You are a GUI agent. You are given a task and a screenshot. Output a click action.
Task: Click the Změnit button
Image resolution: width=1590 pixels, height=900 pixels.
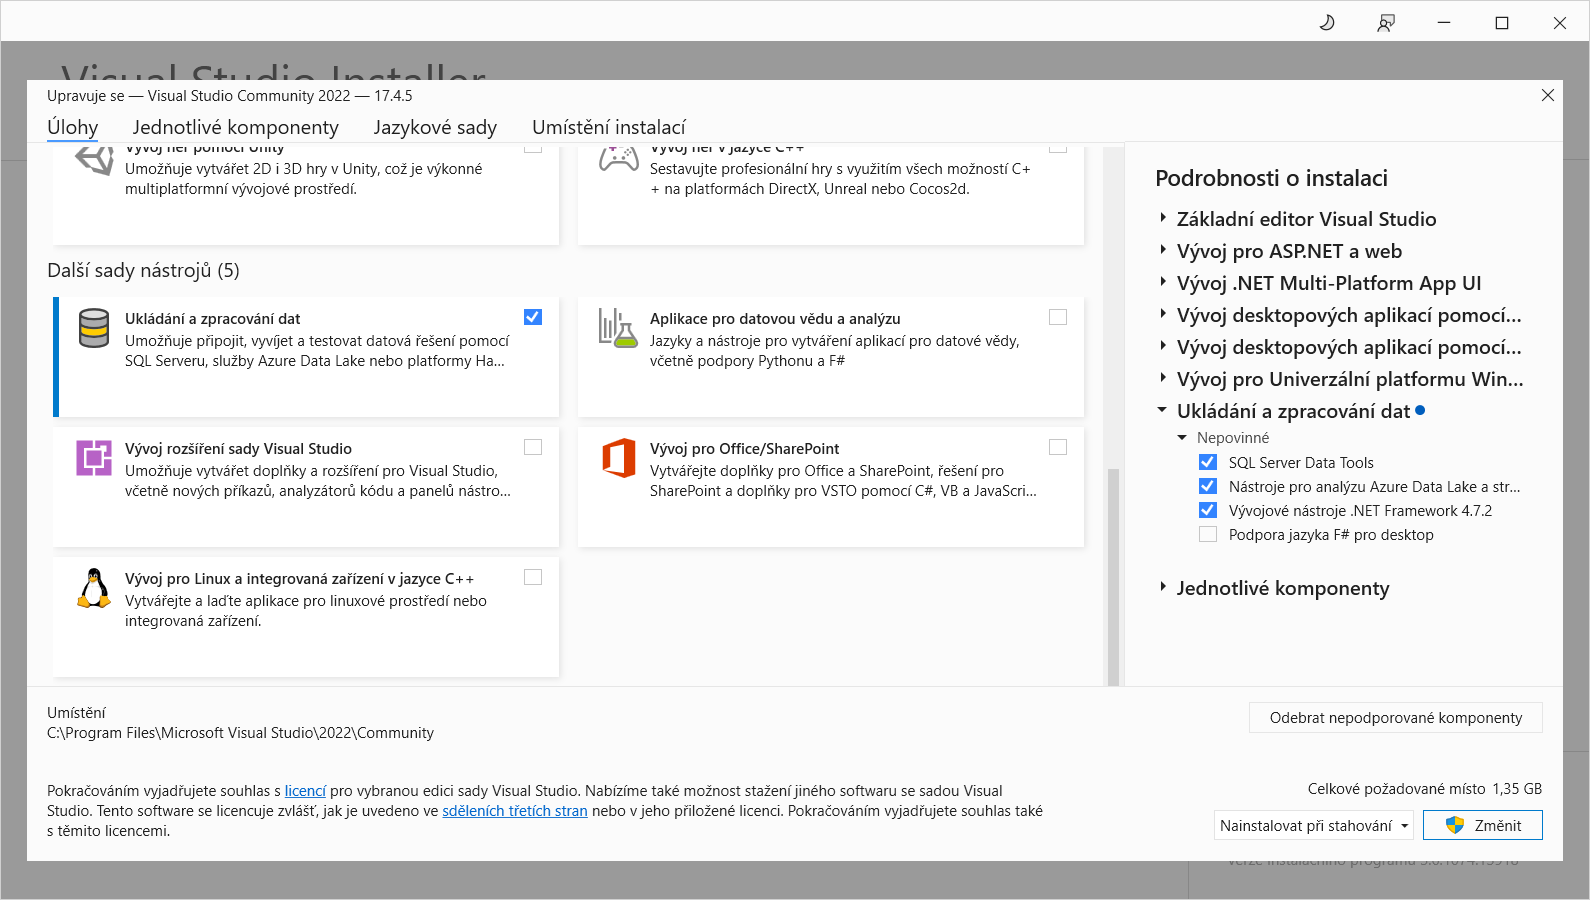pyautogui.click(x=1482, y=826)
